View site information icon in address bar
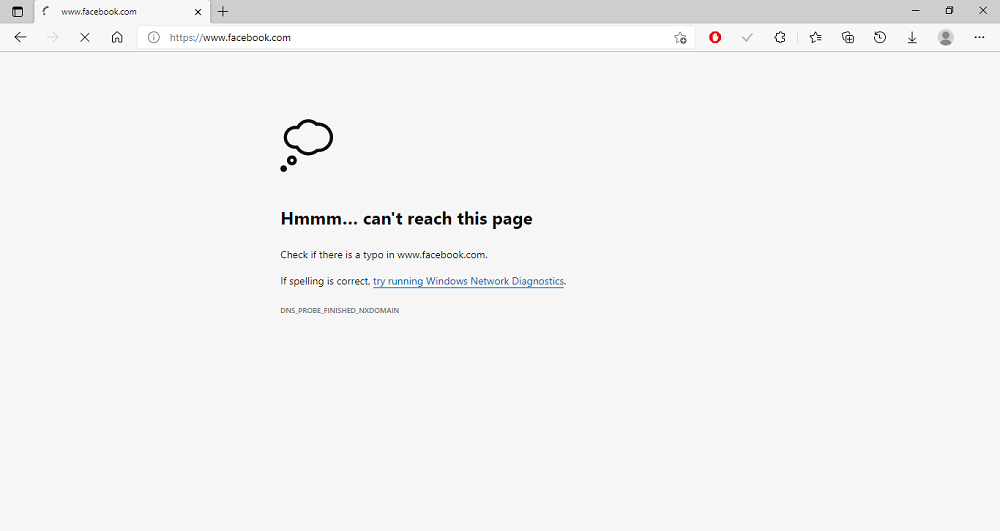 pyautogui.click(x=154, y=38)
